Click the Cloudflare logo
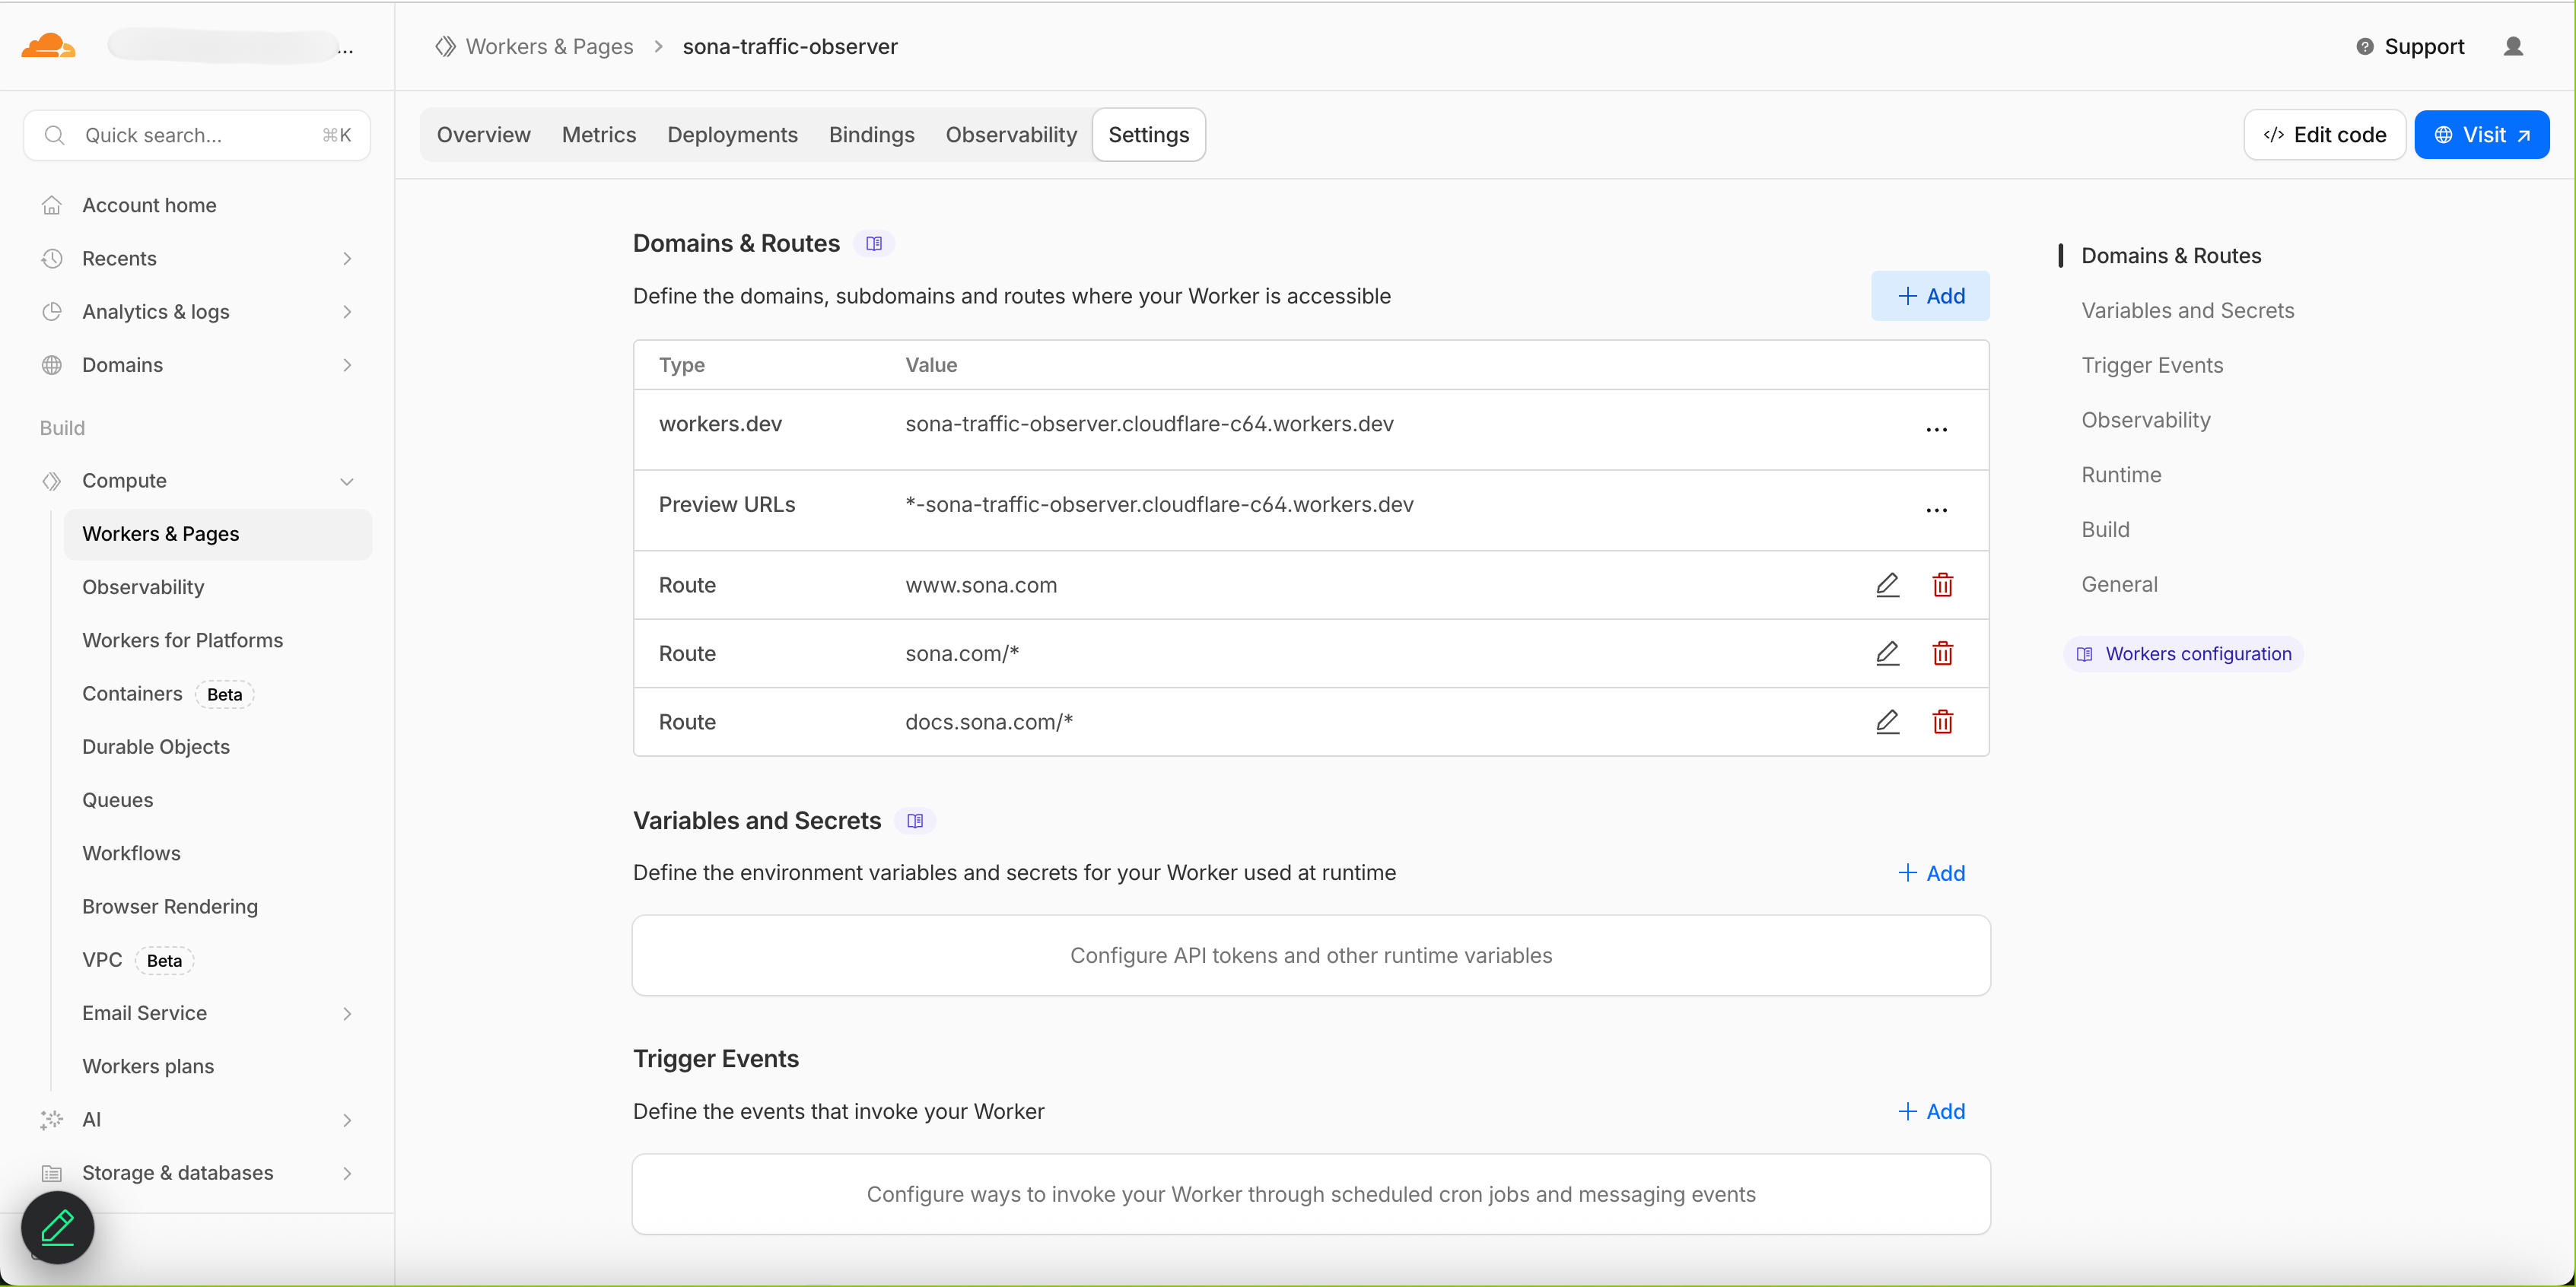 click(47, 46)
